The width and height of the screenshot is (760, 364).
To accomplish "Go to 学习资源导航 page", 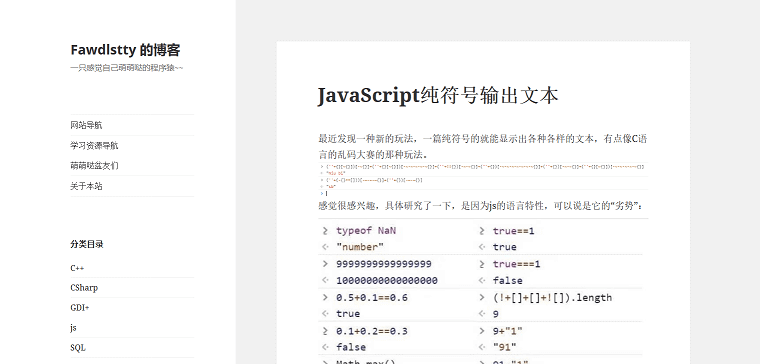I will coord(94,145).
